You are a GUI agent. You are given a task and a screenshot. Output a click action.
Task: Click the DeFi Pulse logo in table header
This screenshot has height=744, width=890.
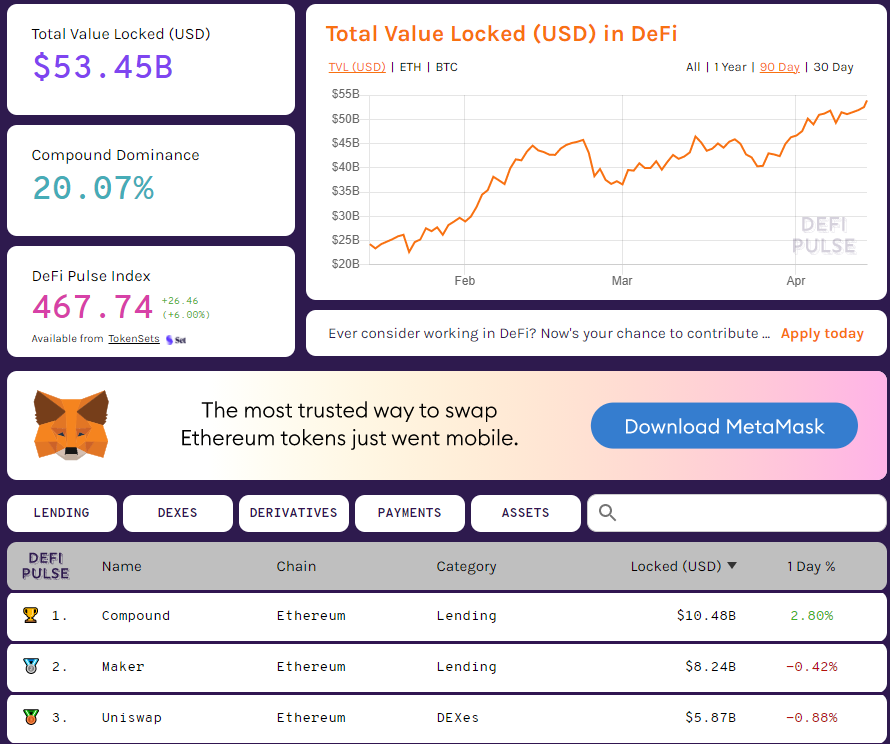(46, 566)
